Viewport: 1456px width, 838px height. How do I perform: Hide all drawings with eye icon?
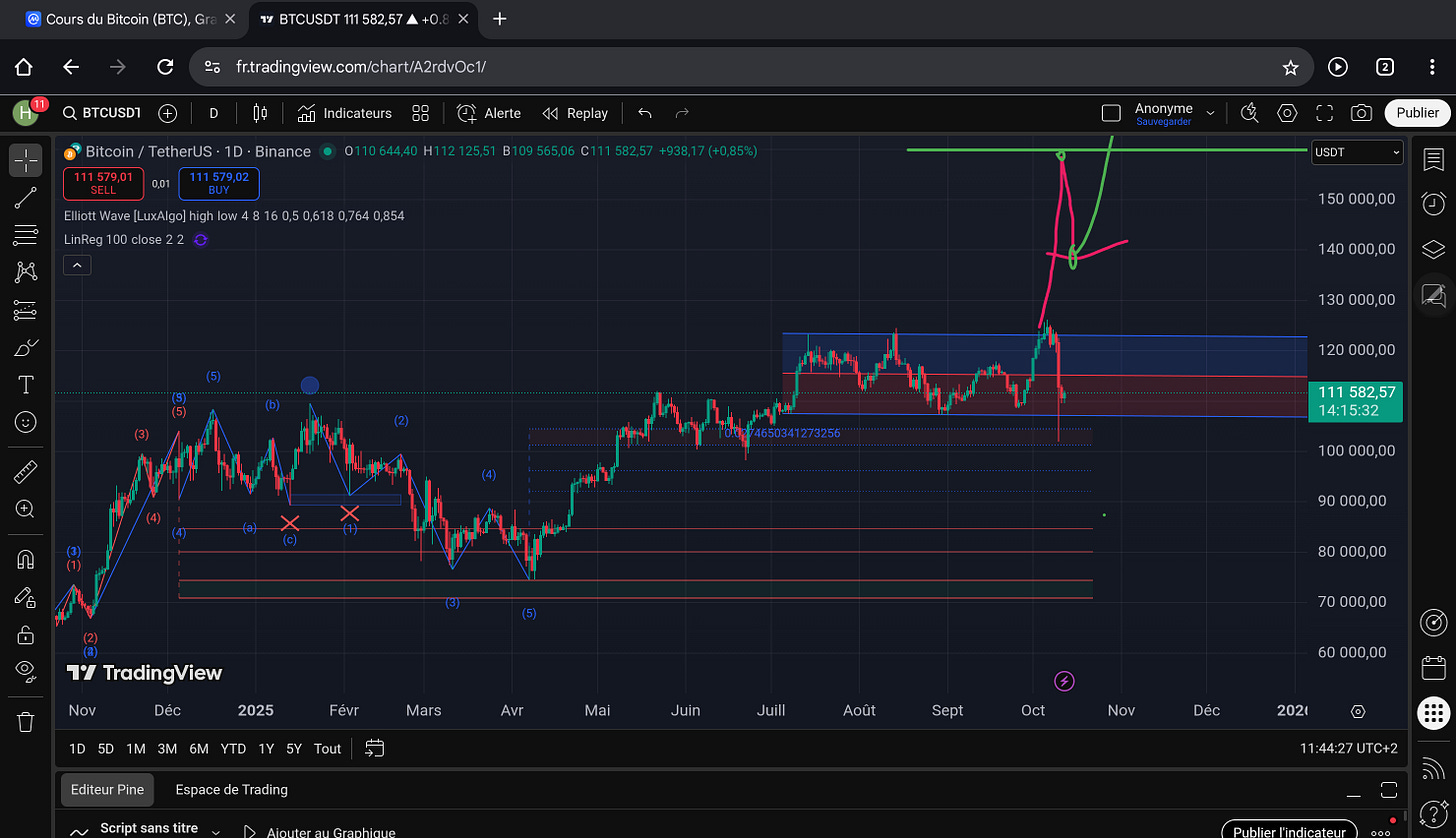pos(26,671)
